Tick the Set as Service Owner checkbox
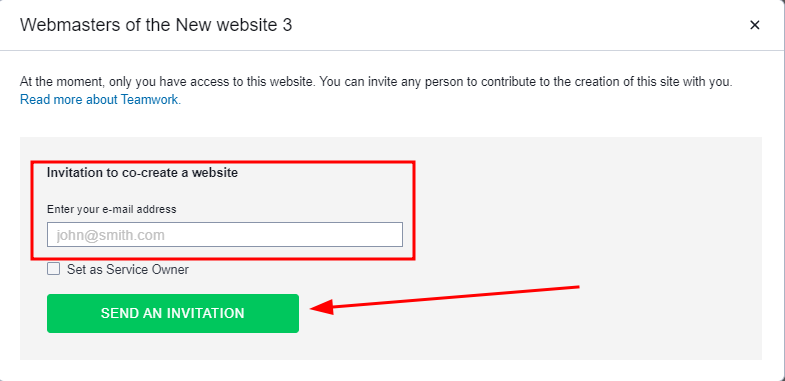785x381 pixels. pyautogui.click(x=53, y=269)
